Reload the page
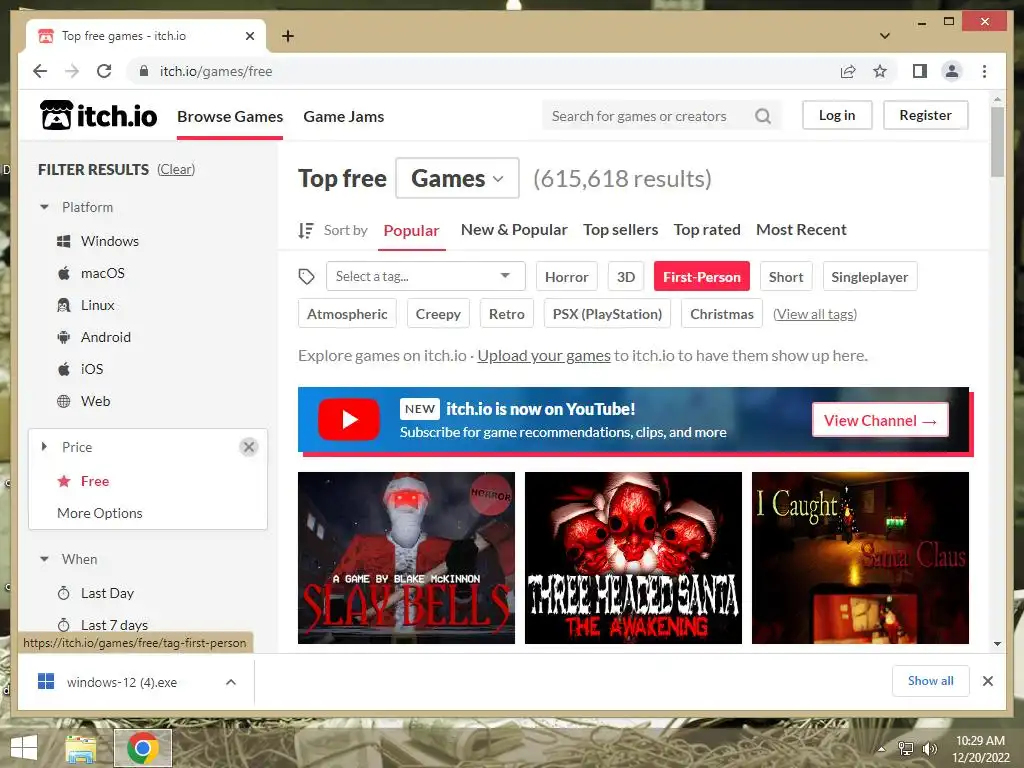The width and height of the screenshot is (1024, 768). coord(104,71)
